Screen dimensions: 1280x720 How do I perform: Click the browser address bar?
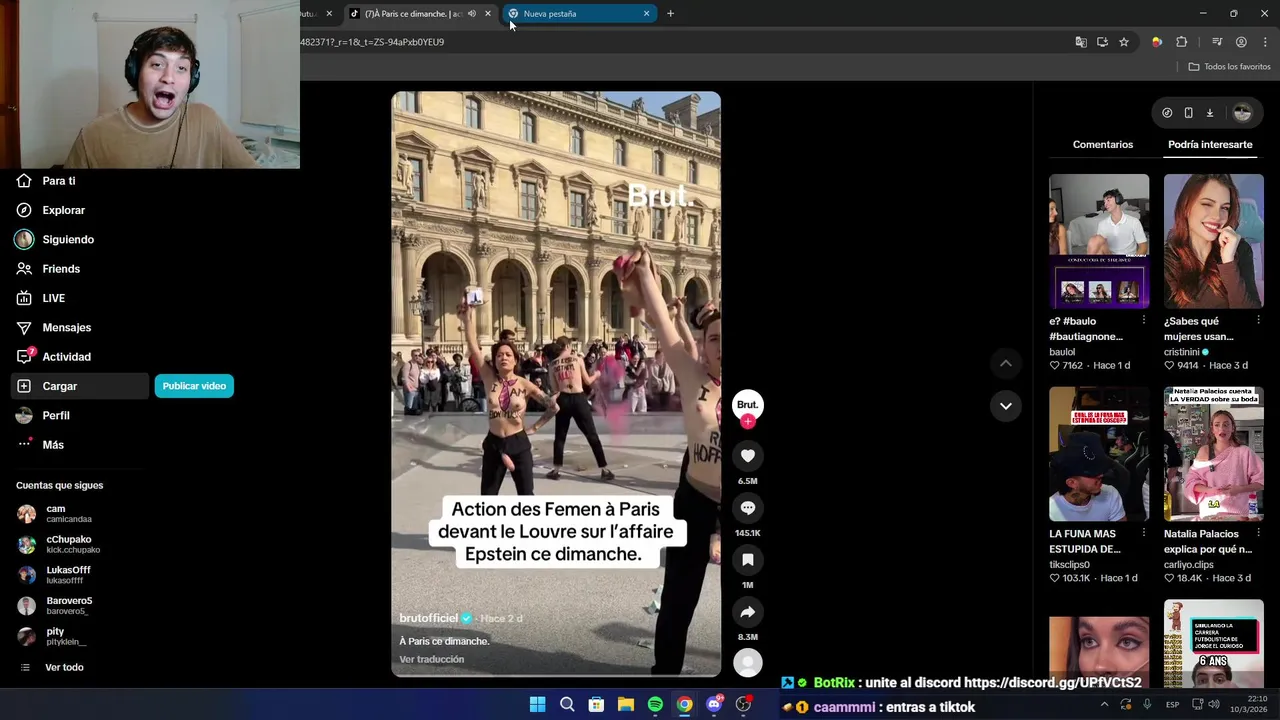point(680,42)
